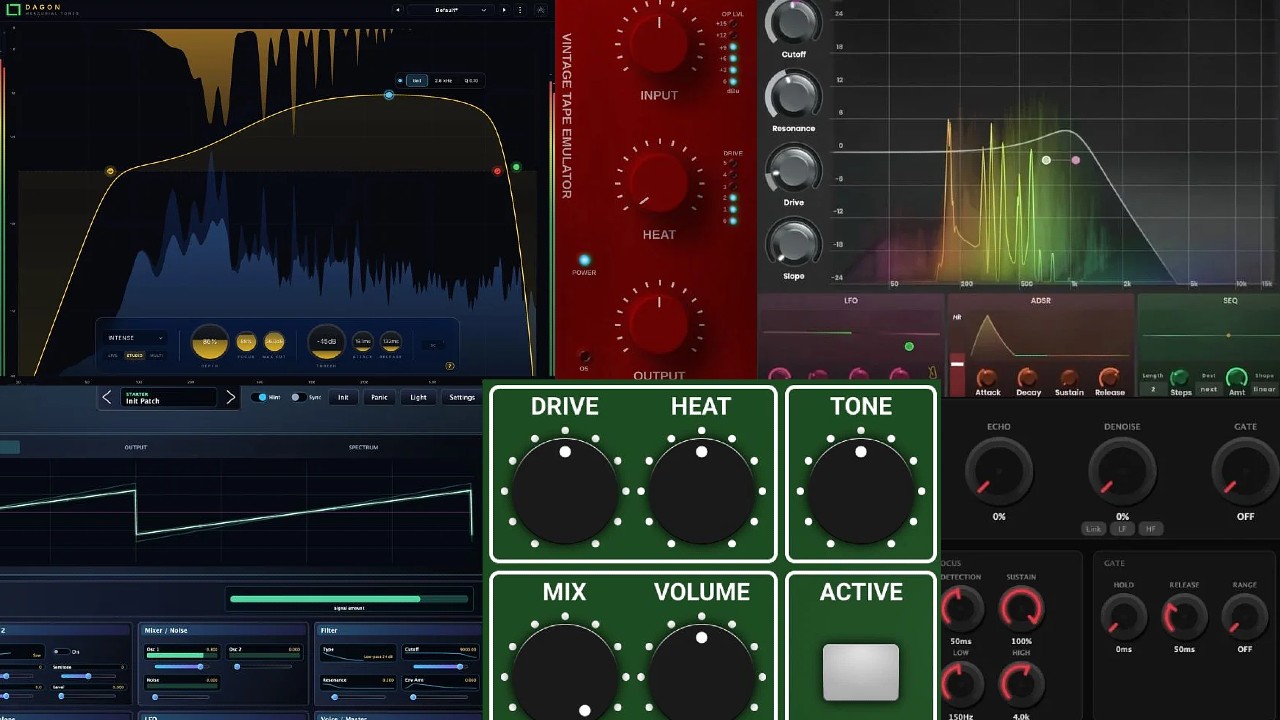Select the LIVE mode tab in Dagon

[113, 355]
